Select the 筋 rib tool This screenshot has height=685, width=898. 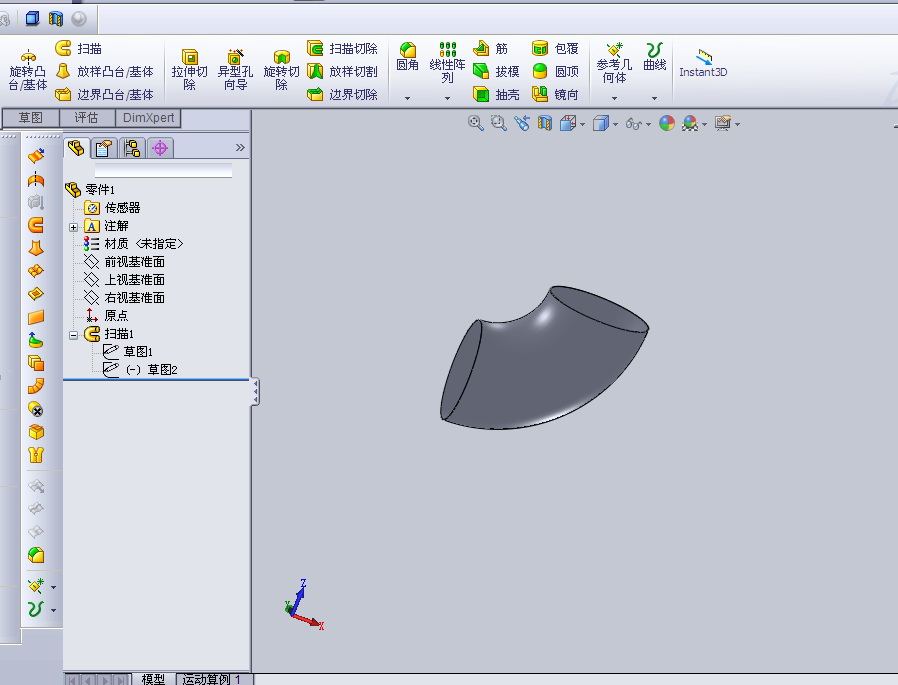(x=491, y=49)
